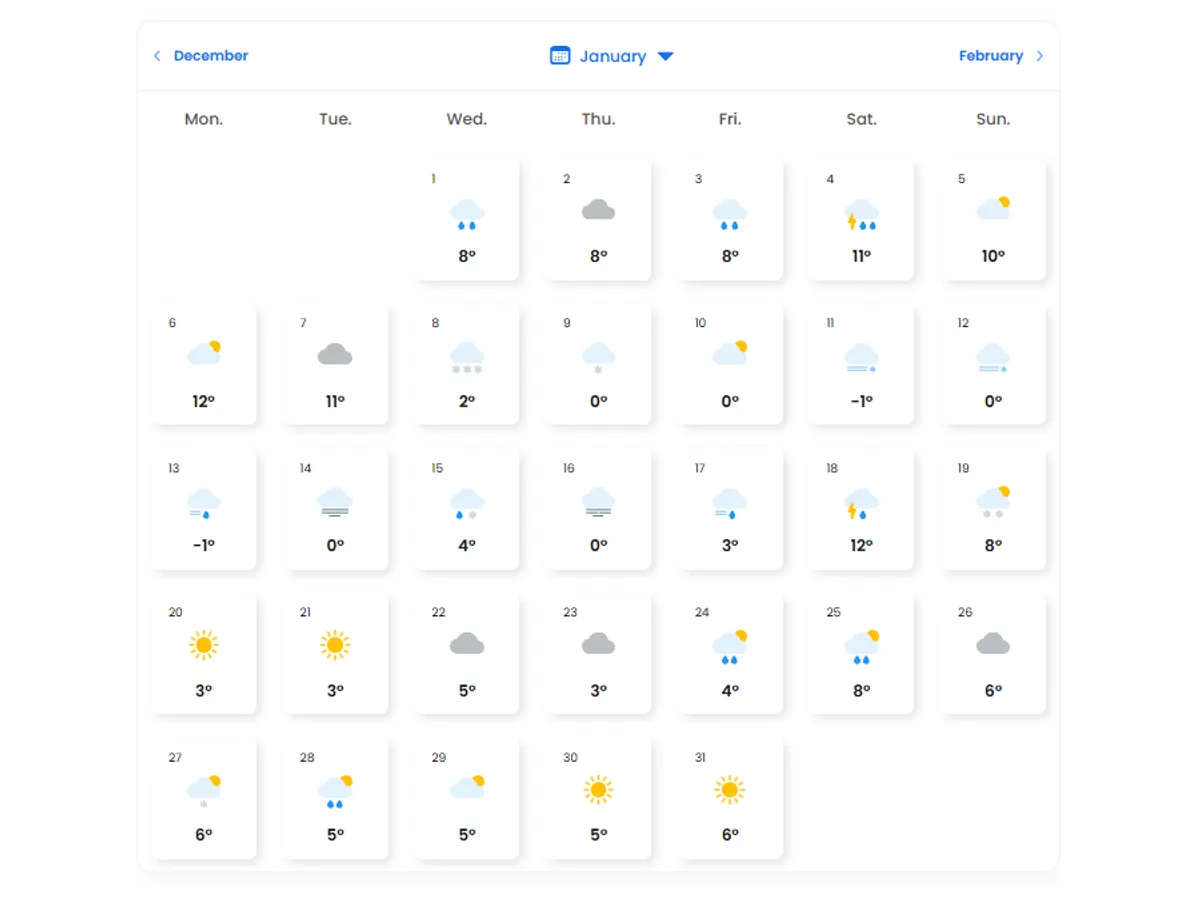Select the January 25 day card
Viewport: 1200px width, 900px height.
coord(861,654)
